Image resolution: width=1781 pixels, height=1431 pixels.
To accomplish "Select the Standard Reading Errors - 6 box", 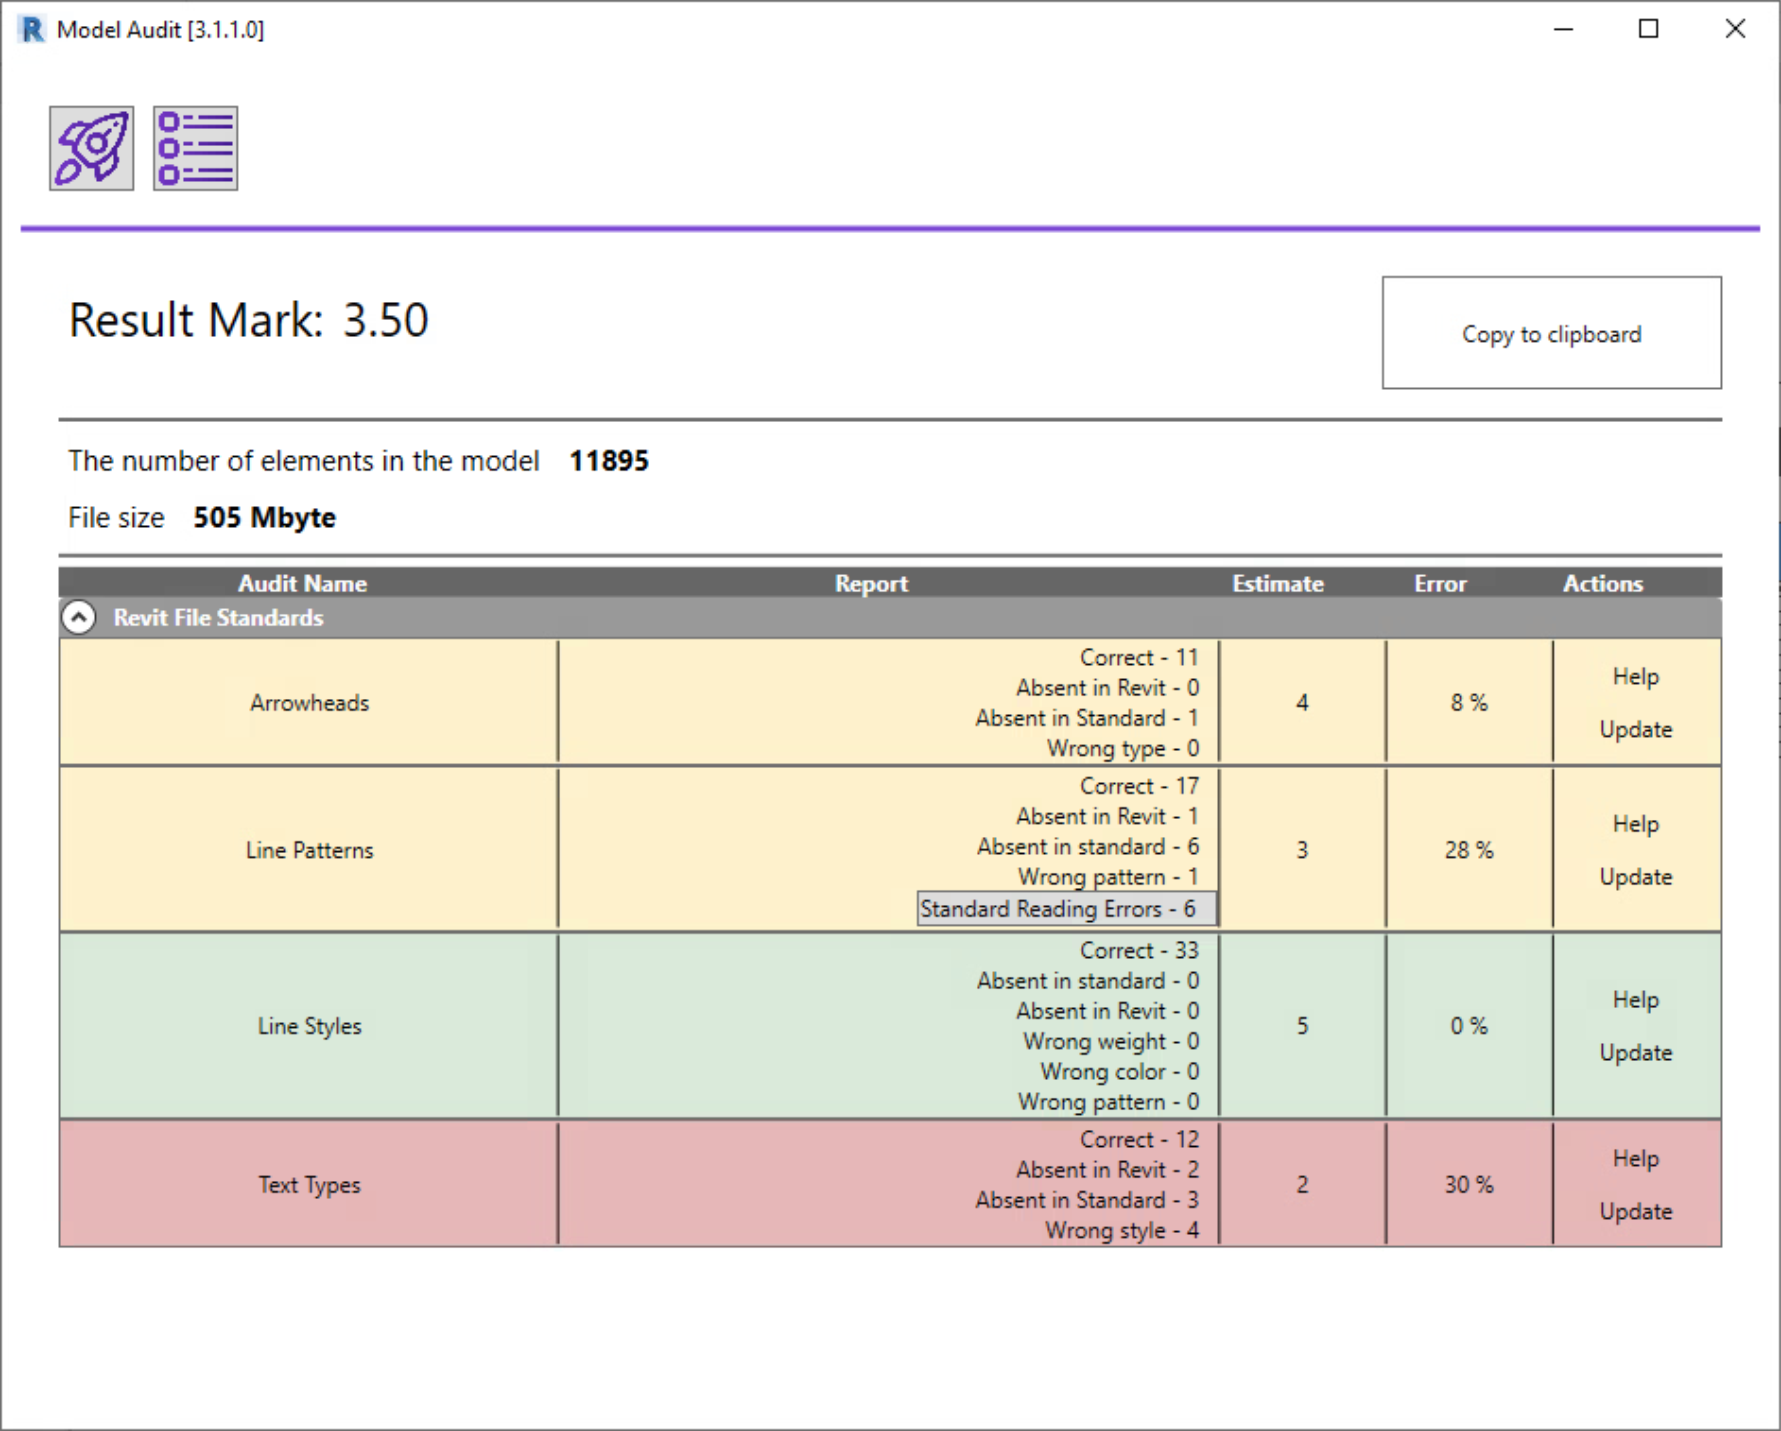I will pyautogui.click(x=1066, y=909).
